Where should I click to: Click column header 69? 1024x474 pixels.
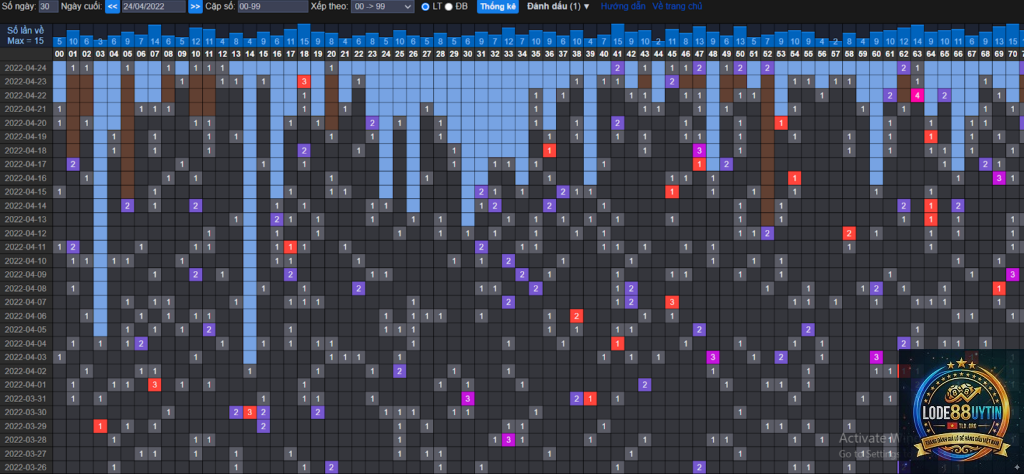click(x=999, y=54)
